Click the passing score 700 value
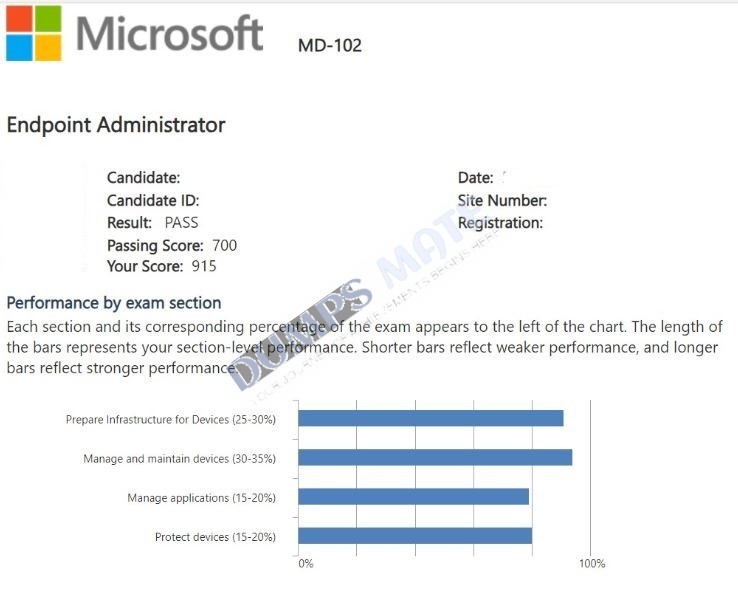Viewport: 738px width, 593px height. (x=225, y=245)
